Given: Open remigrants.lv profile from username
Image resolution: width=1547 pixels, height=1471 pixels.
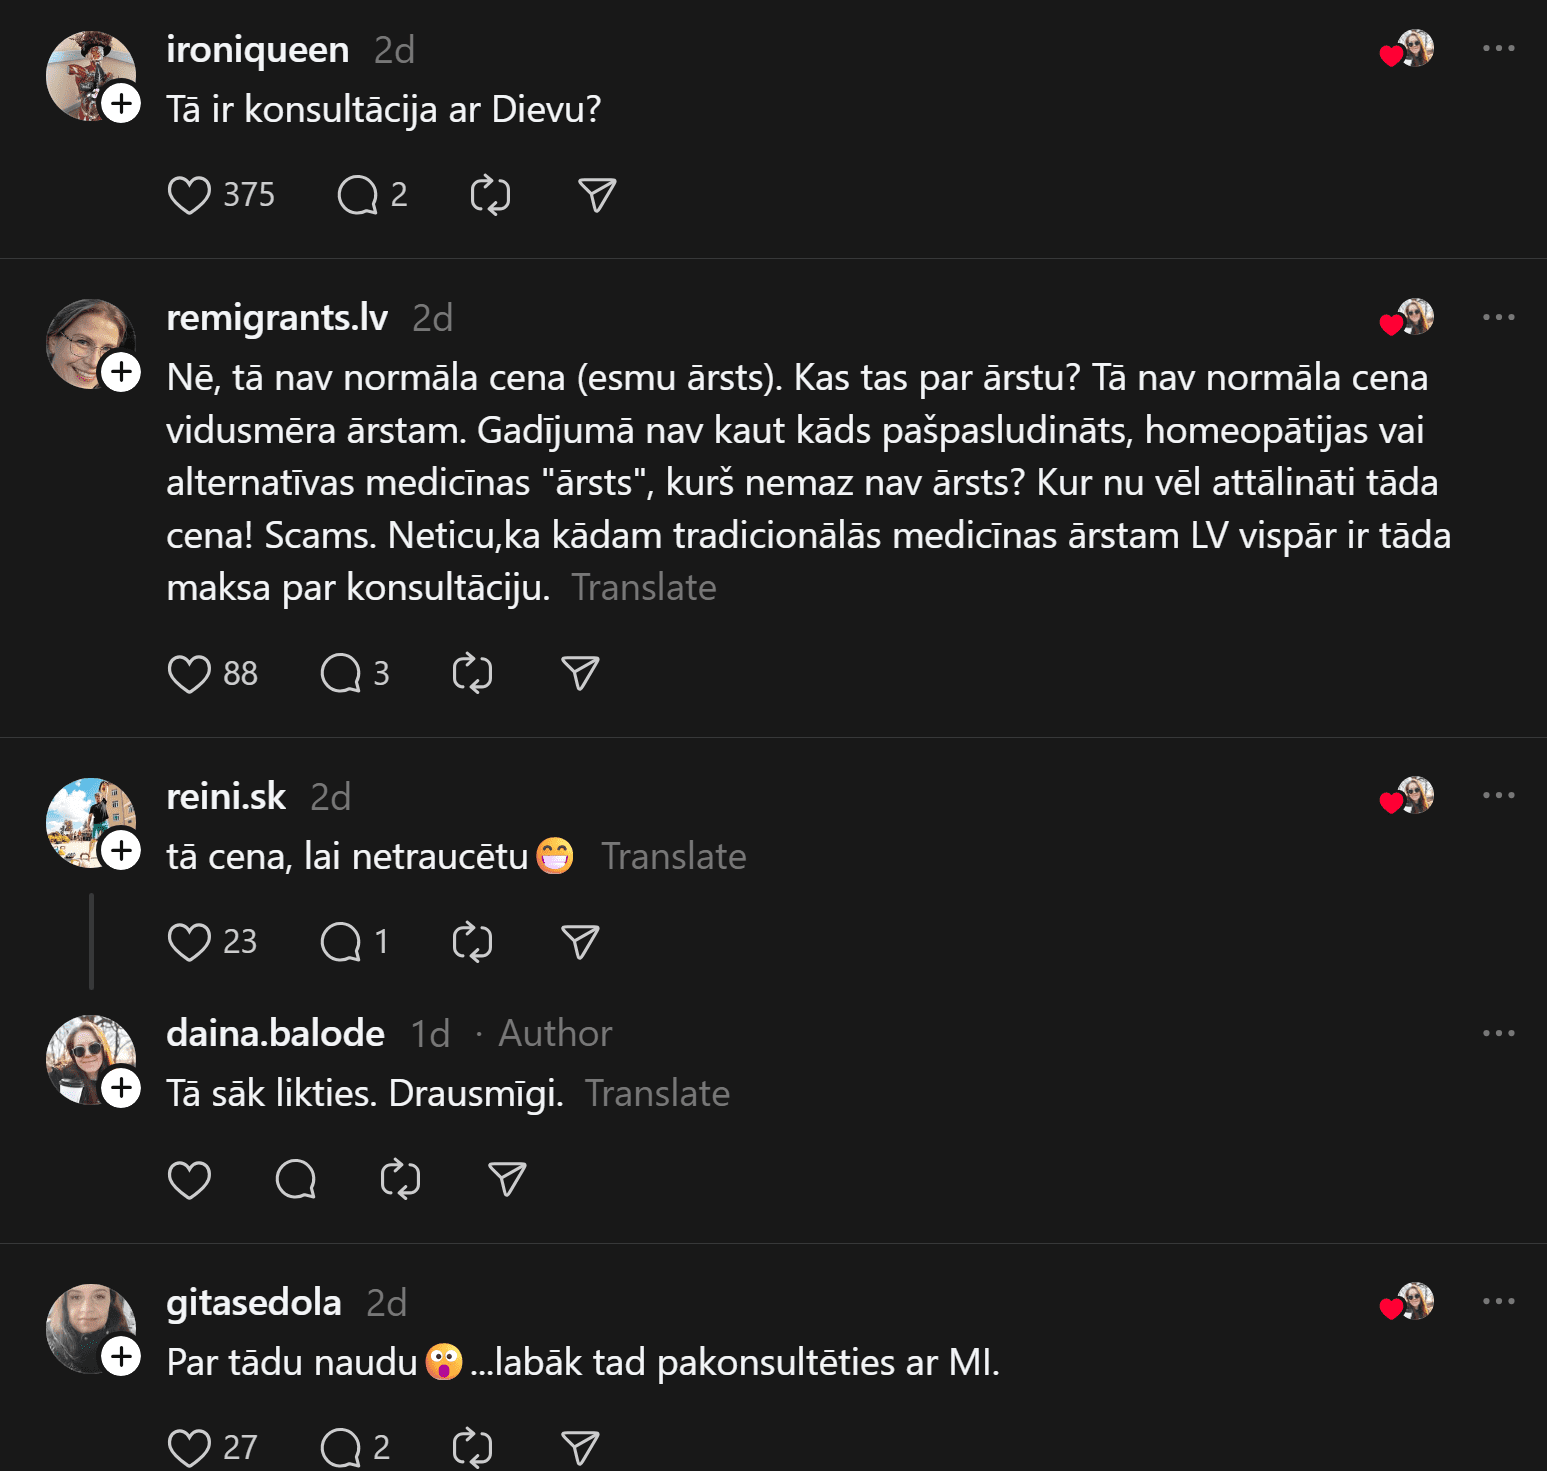Looking at the screenshot, I should tap(277, 318).
